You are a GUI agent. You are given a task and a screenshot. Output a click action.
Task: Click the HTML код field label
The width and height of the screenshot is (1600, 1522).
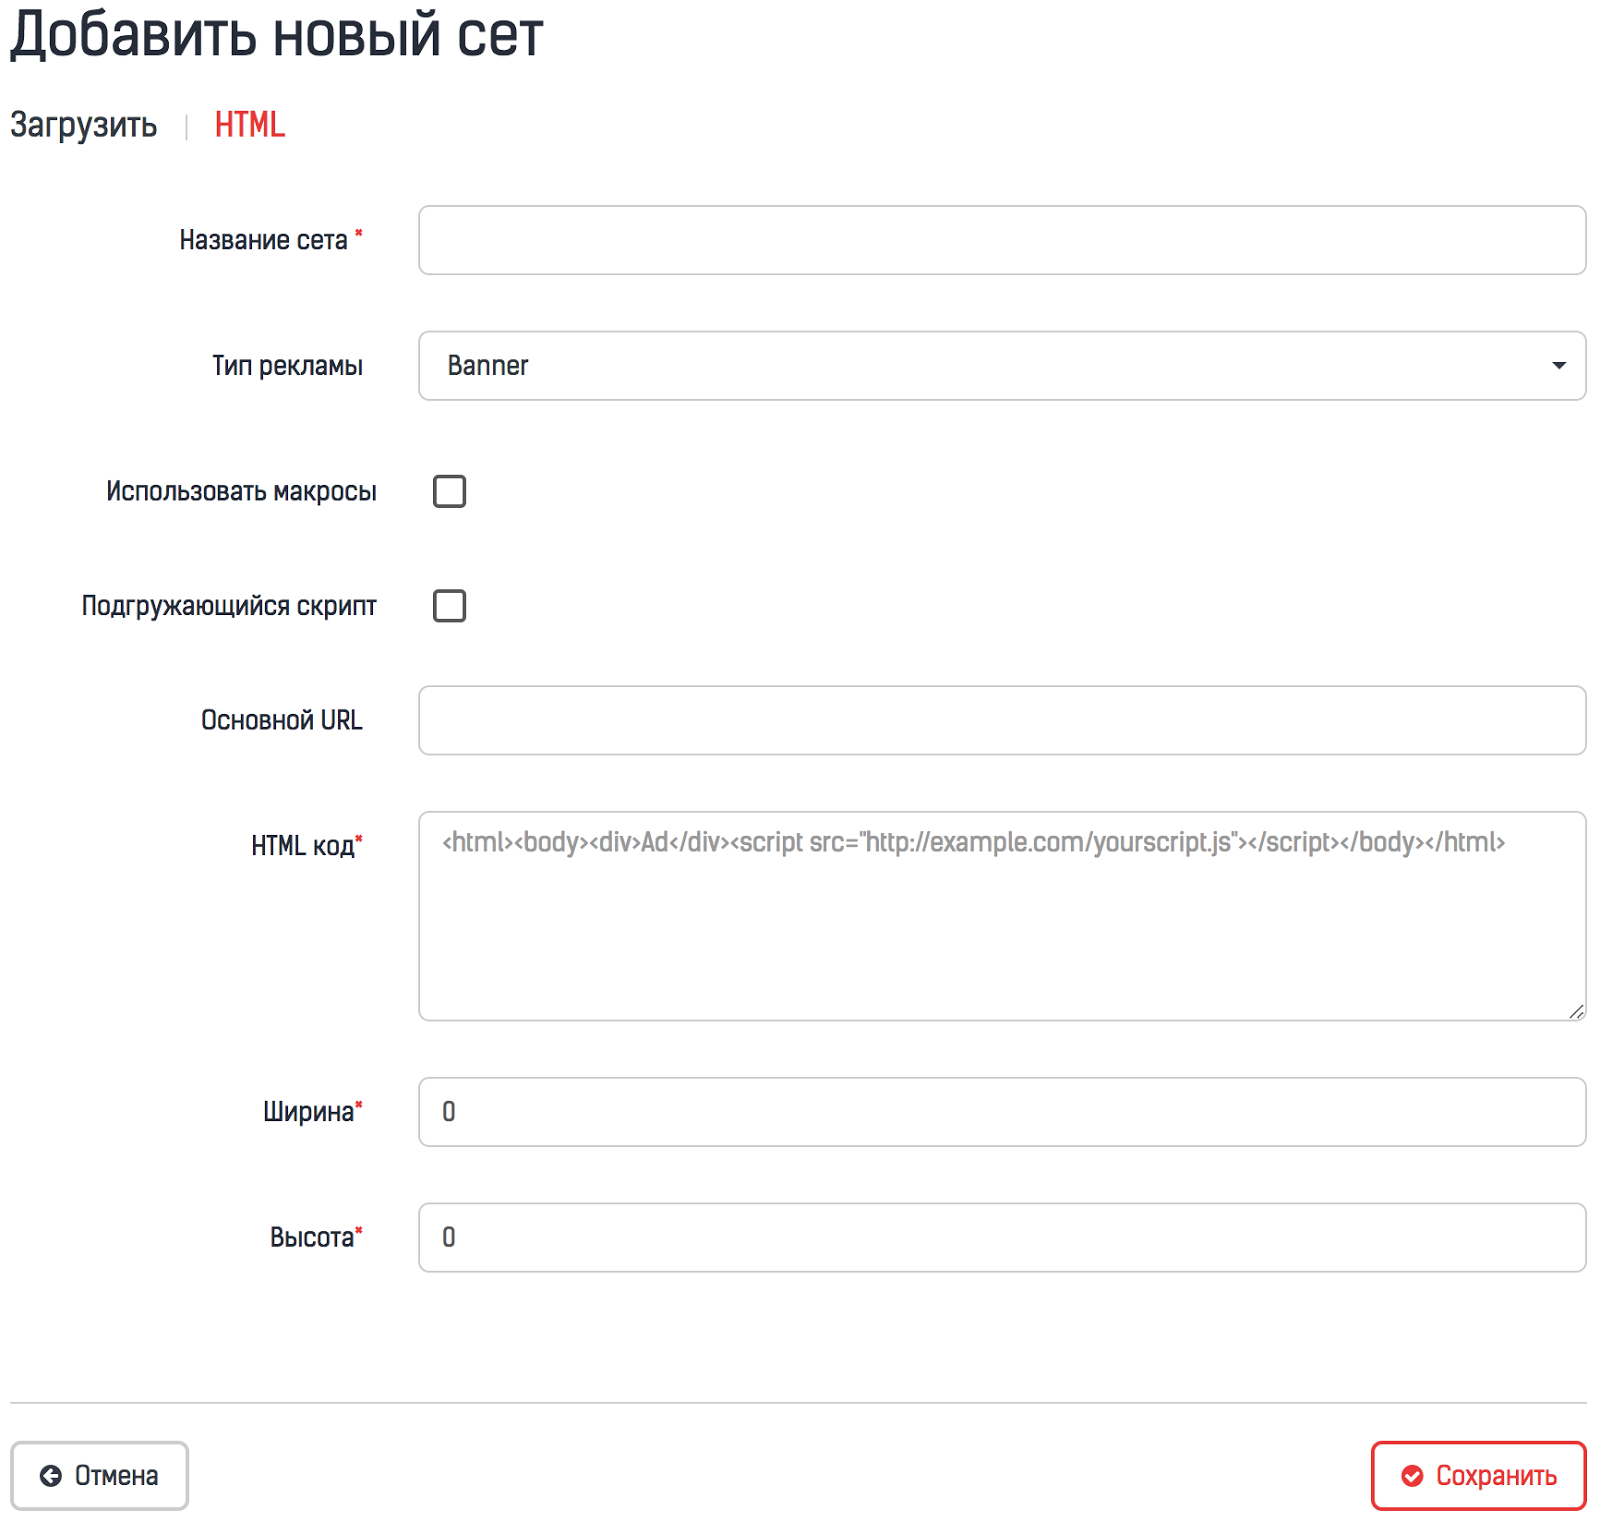(x=302, y=846)
